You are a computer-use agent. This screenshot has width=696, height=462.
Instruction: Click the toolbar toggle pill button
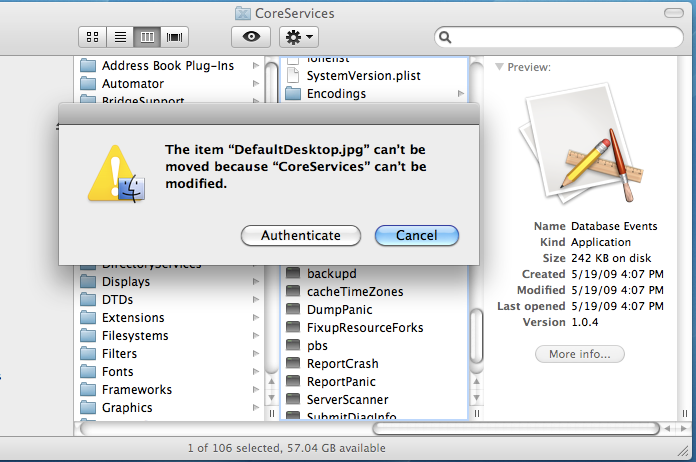pyautogui.click(x=673, y=13)
